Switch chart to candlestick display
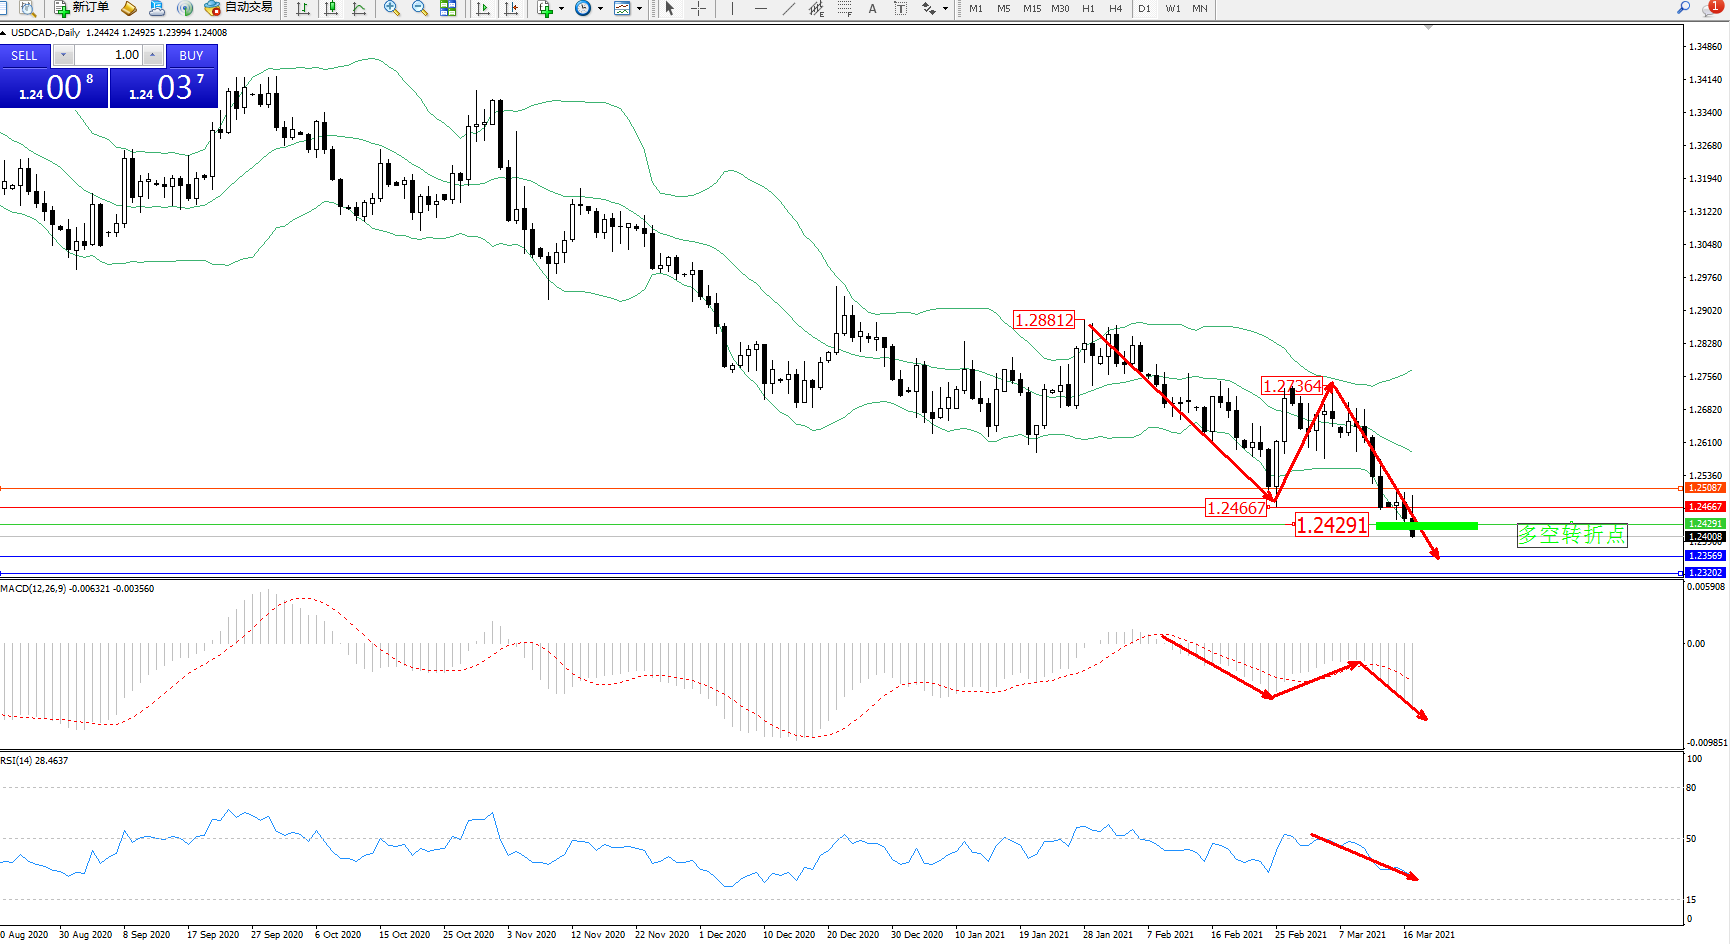This screenshot has width=1730, height=944. [x=331, y=8]
